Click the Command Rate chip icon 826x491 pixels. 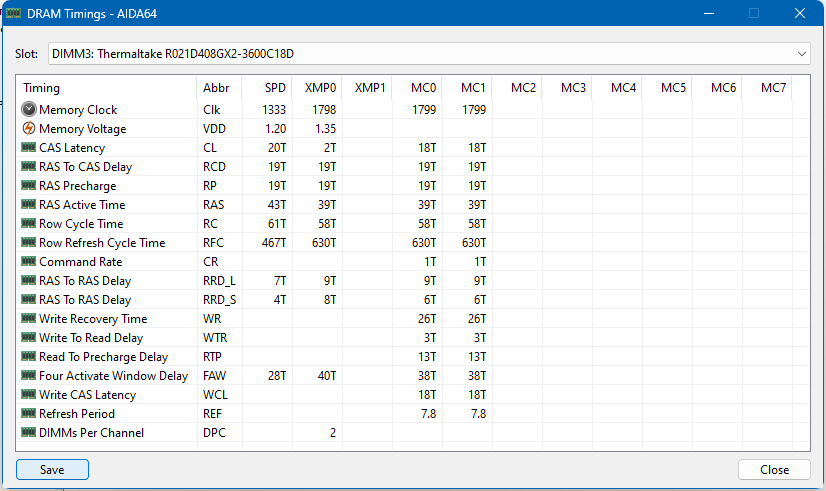tap(28, 261)
